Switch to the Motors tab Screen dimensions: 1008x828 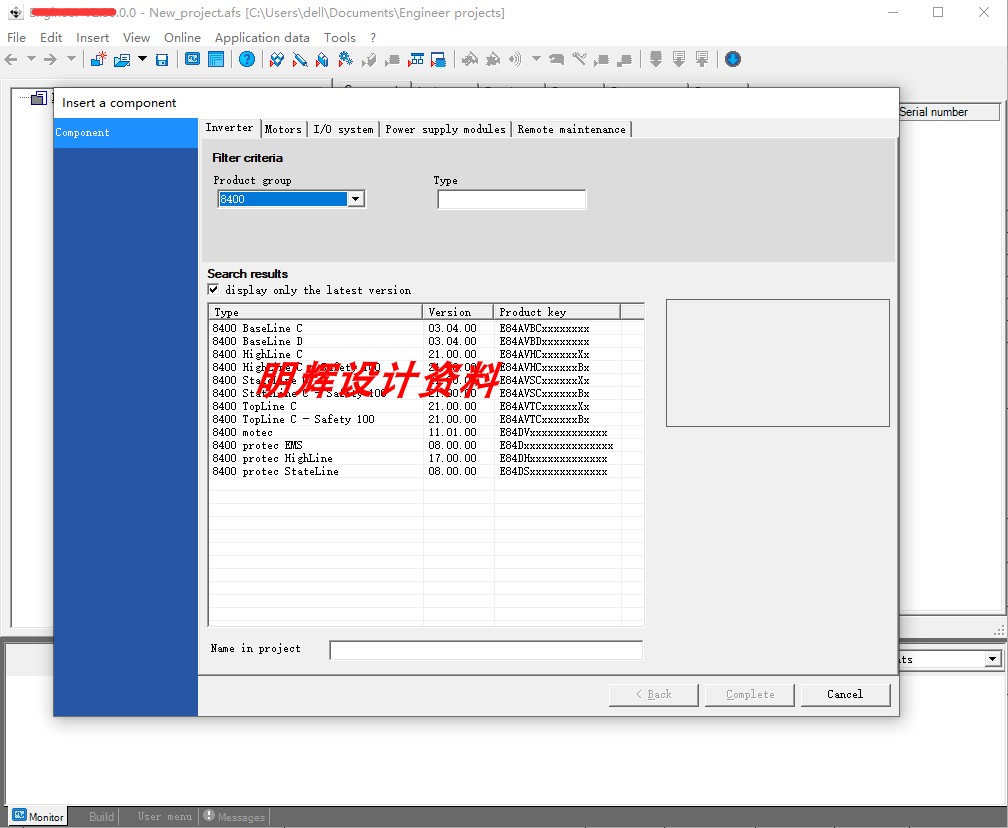pos(283,128)
